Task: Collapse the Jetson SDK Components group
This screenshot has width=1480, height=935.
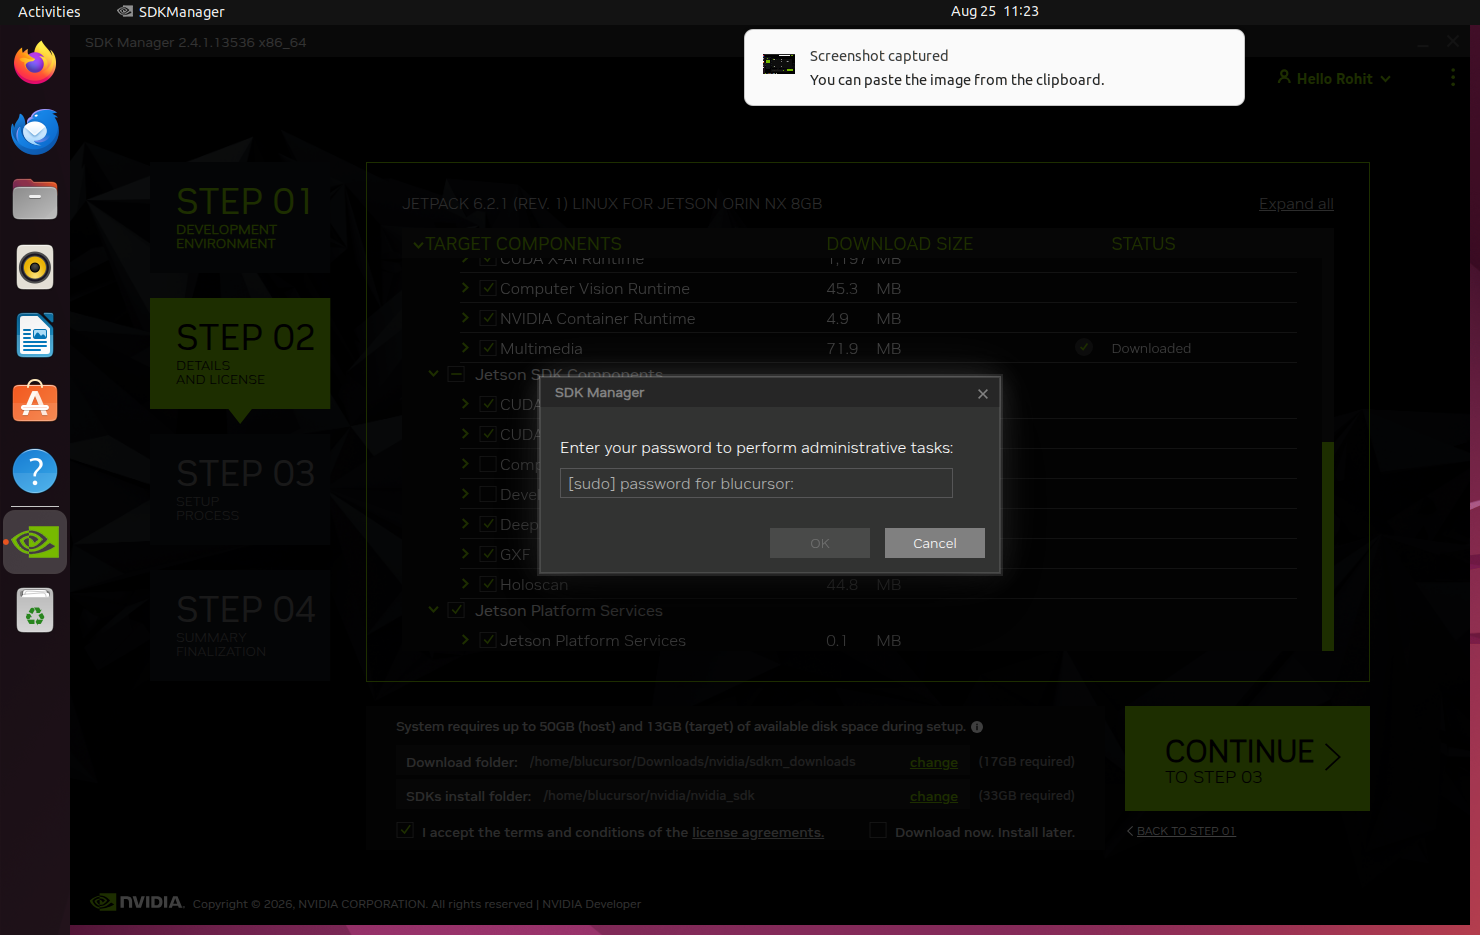Action: click(x=433, y=374)
